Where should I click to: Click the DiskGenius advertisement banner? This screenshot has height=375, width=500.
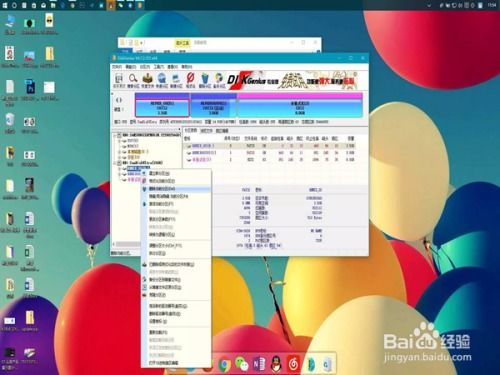click(292, 80)
